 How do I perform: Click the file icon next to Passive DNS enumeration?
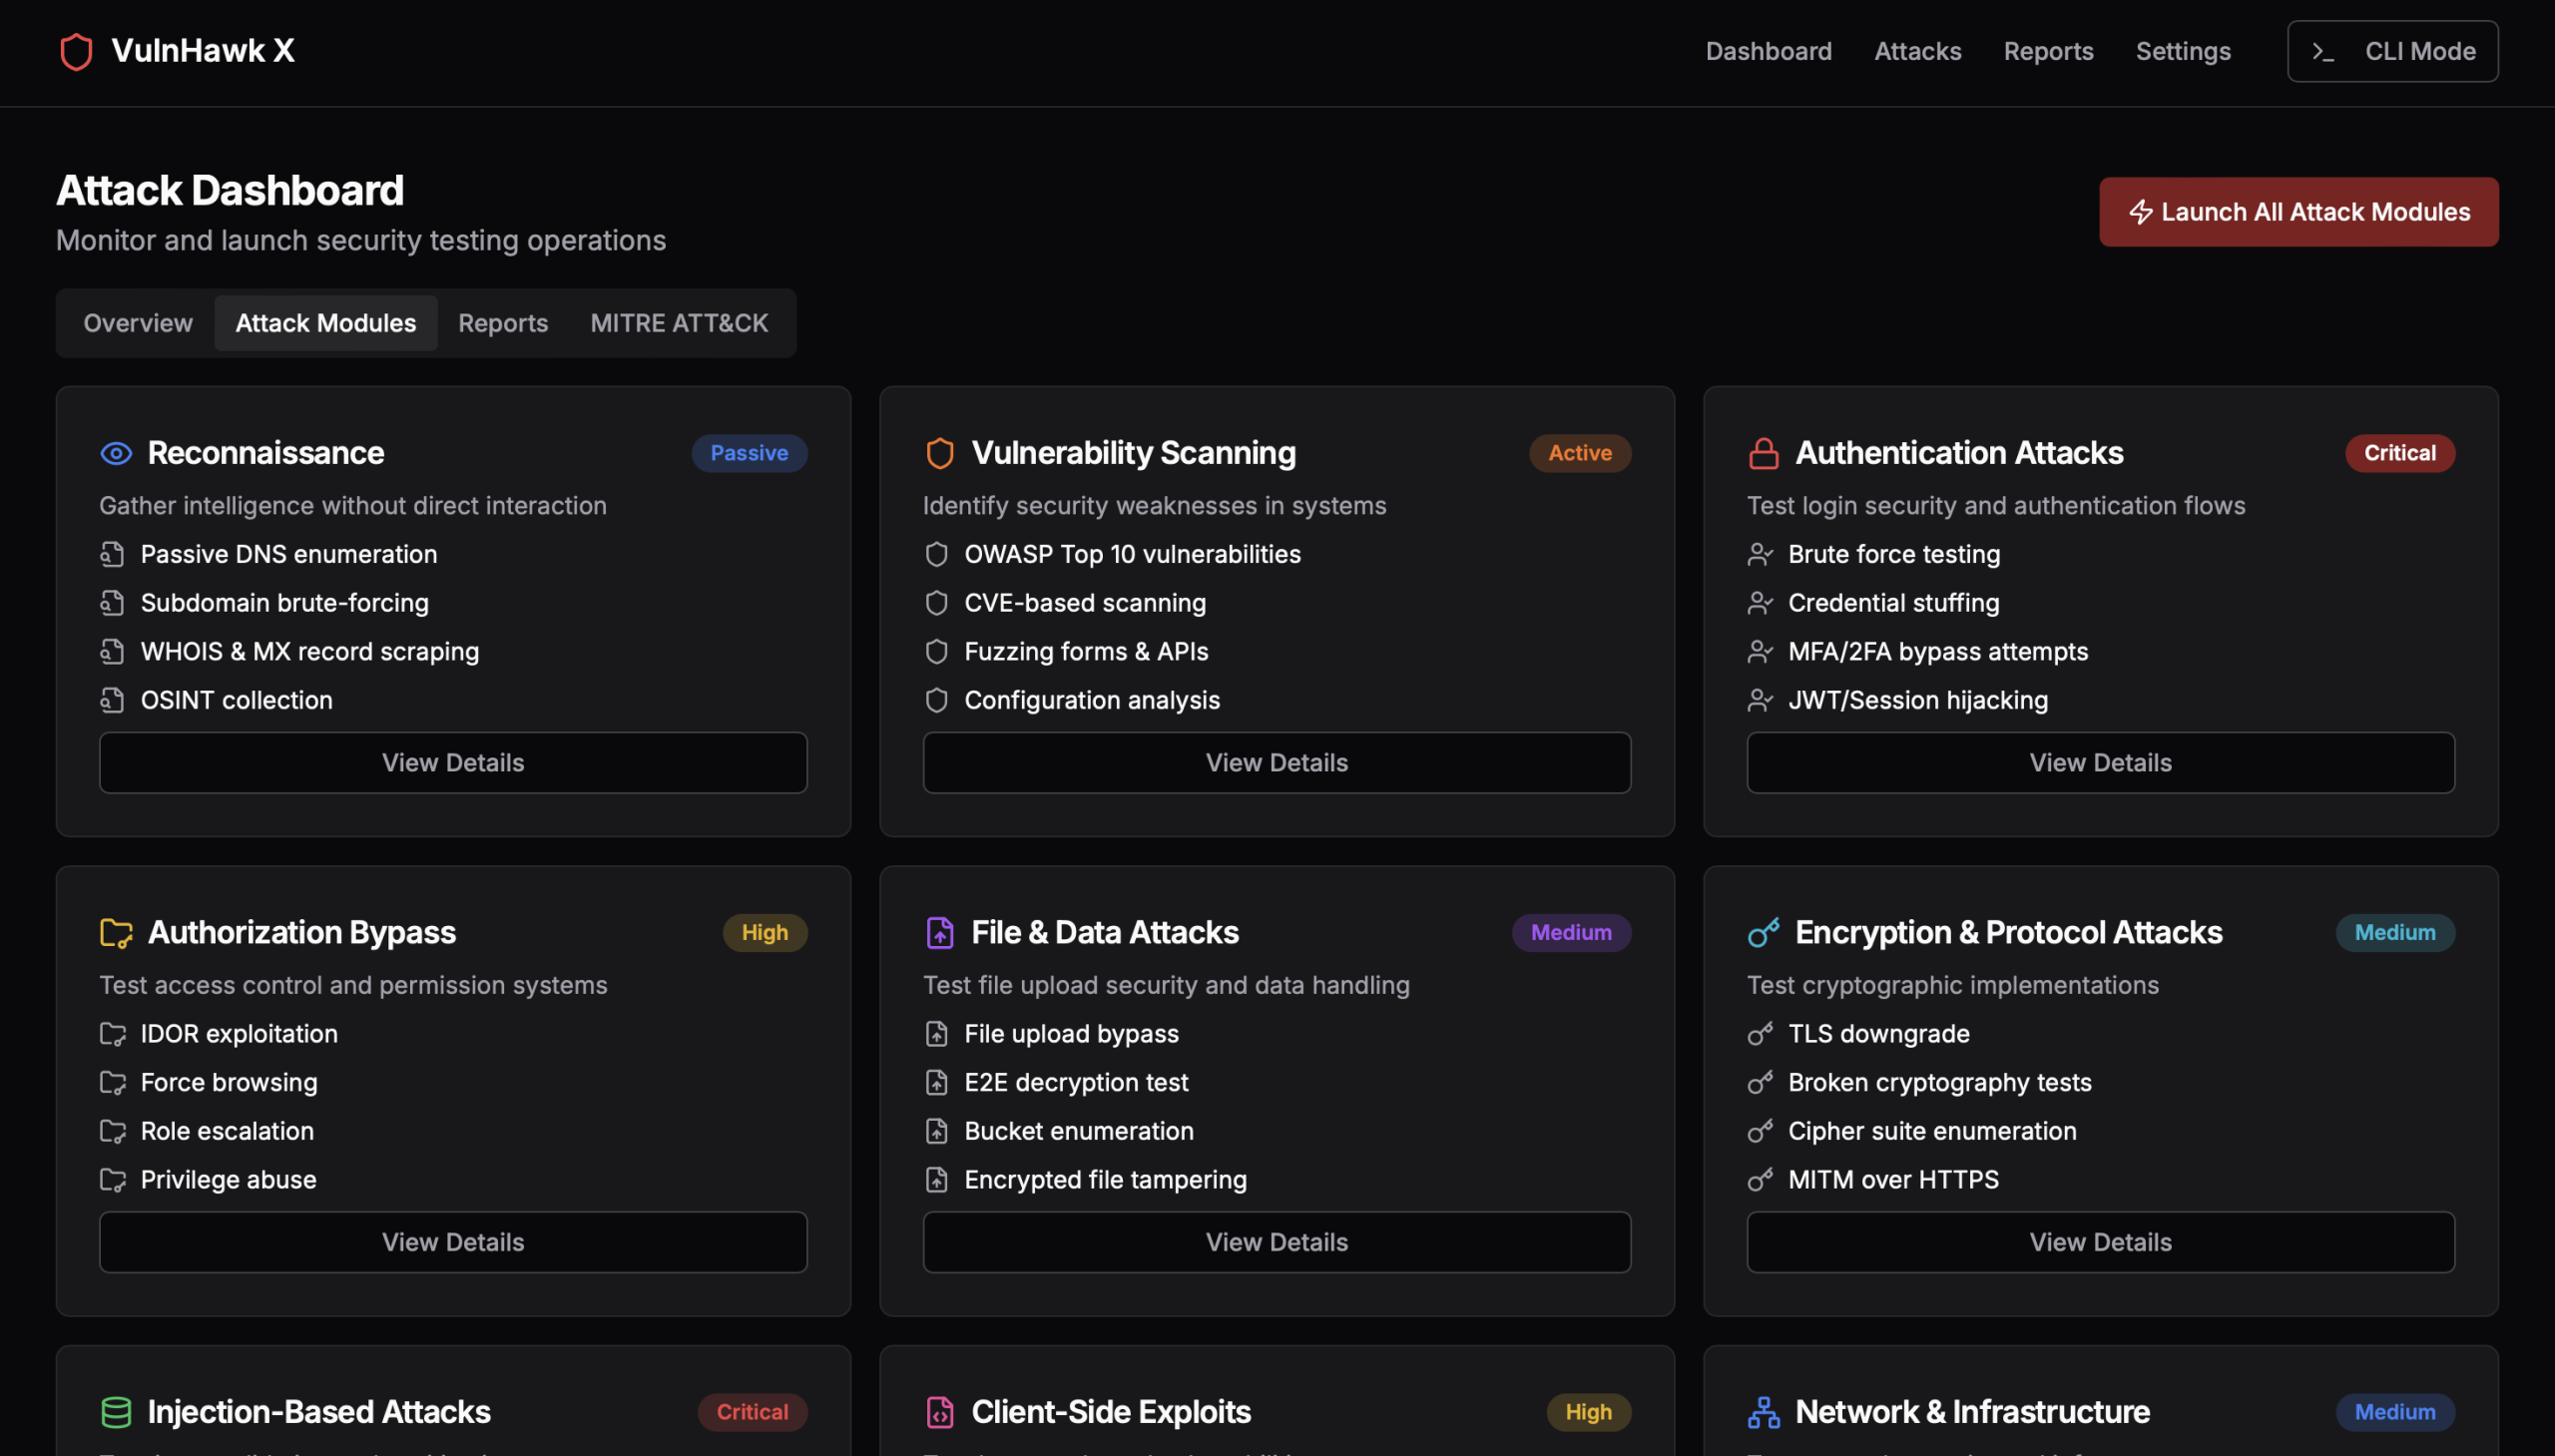(x=112, y=554)
